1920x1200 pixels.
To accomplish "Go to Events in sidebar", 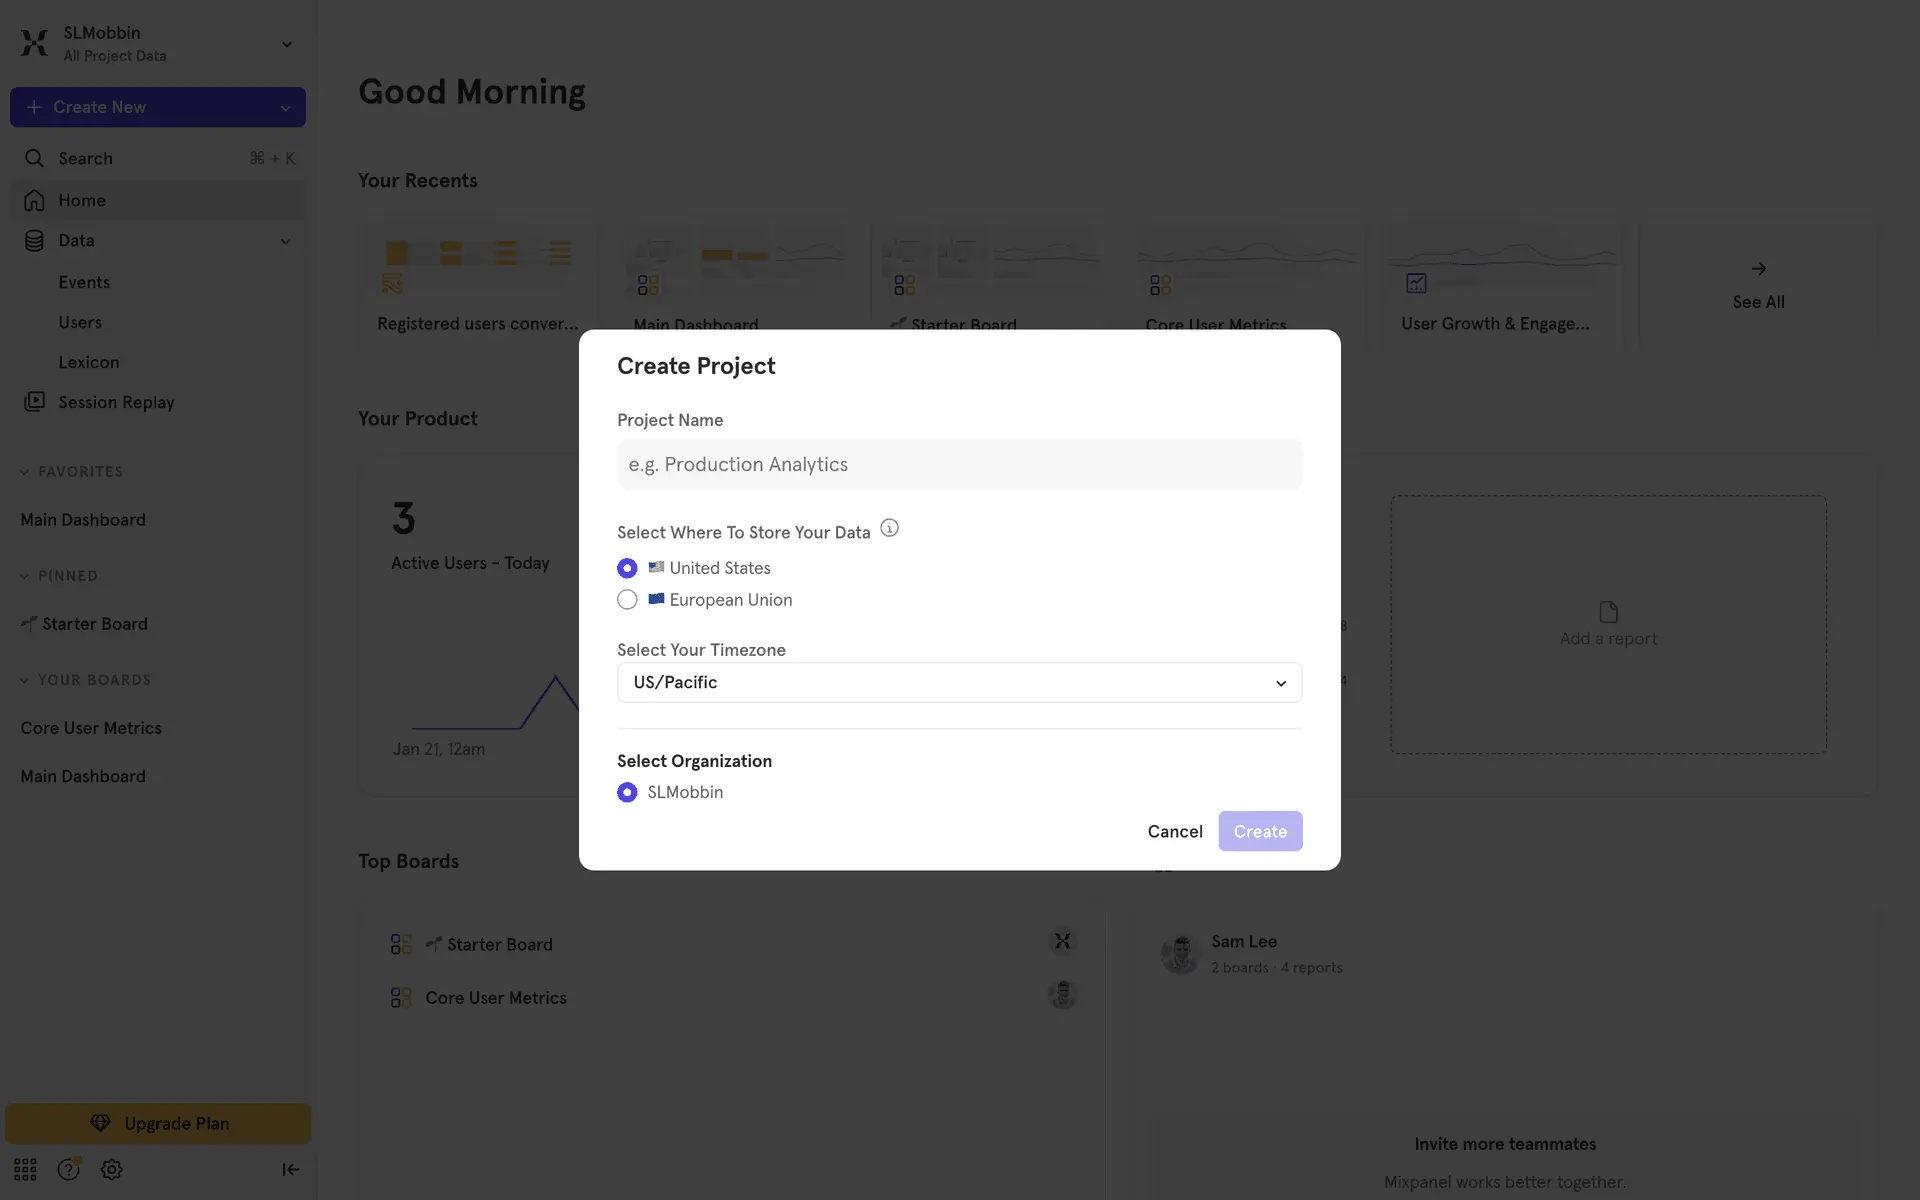I will click(x=84, y=282).
